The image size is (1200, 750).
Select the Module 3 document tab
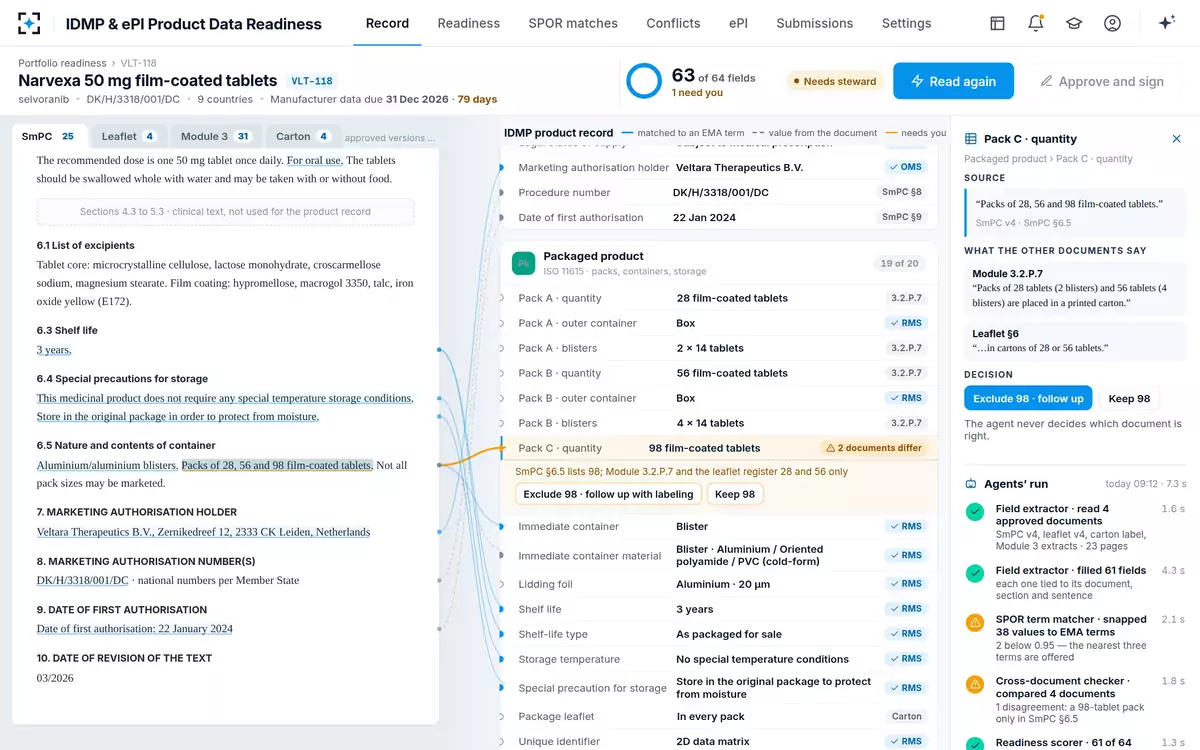coord(215,136)
